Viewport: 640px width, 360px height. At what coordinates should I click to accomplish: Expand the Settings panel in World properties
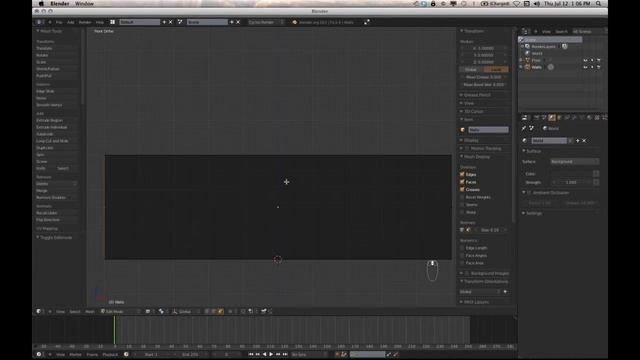533,213
